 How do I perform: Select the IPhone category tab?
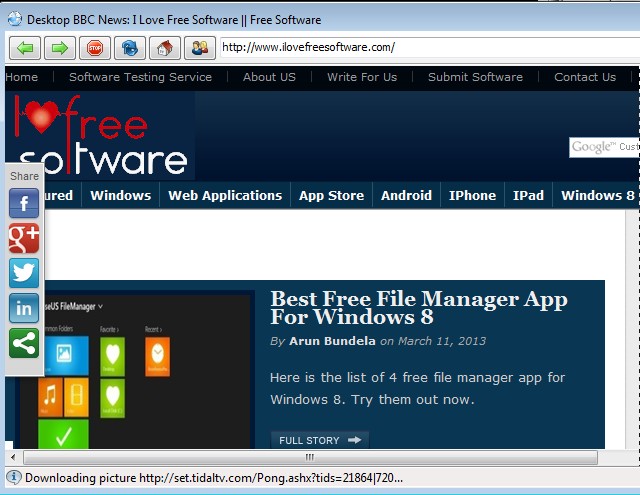pos(473,195)
